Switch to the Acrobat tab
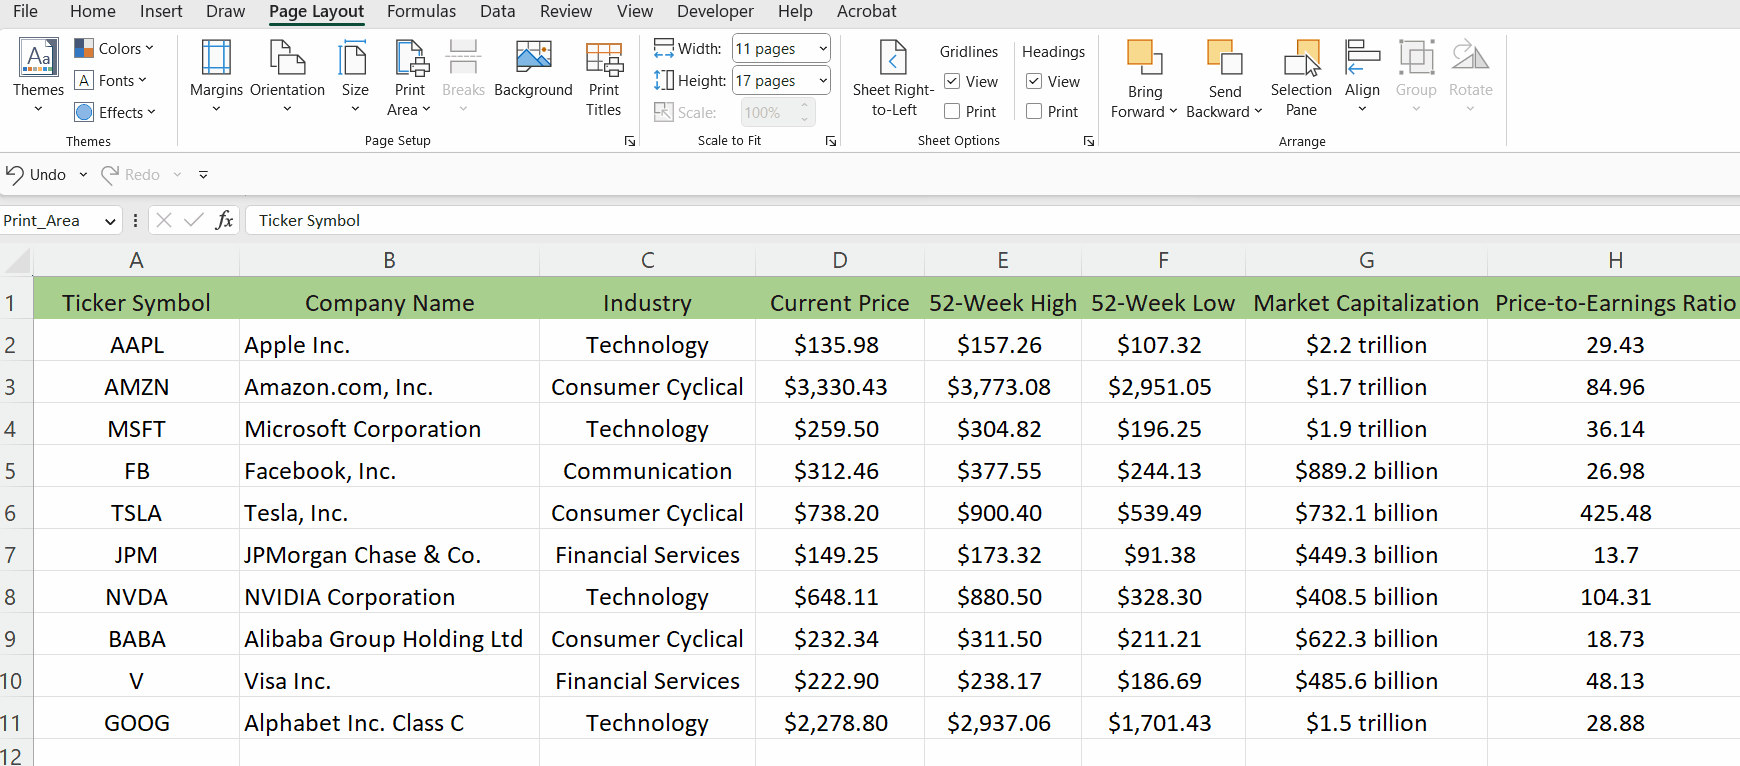 866,11
